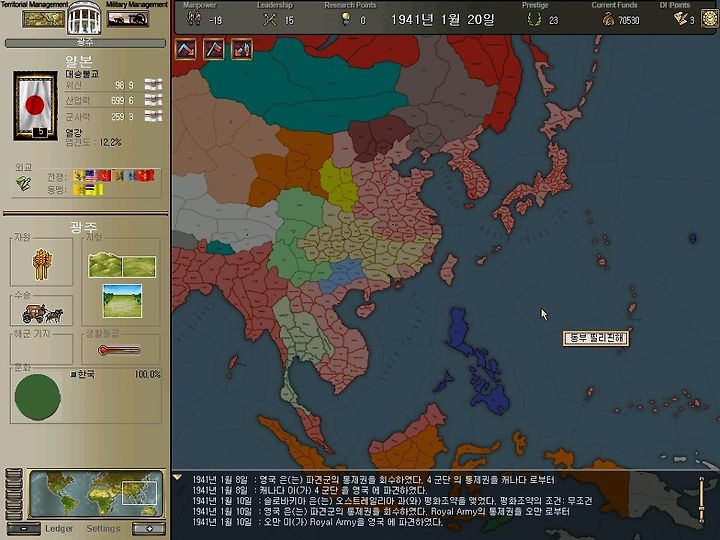Zoom in with the plus button

coord(149,529)
